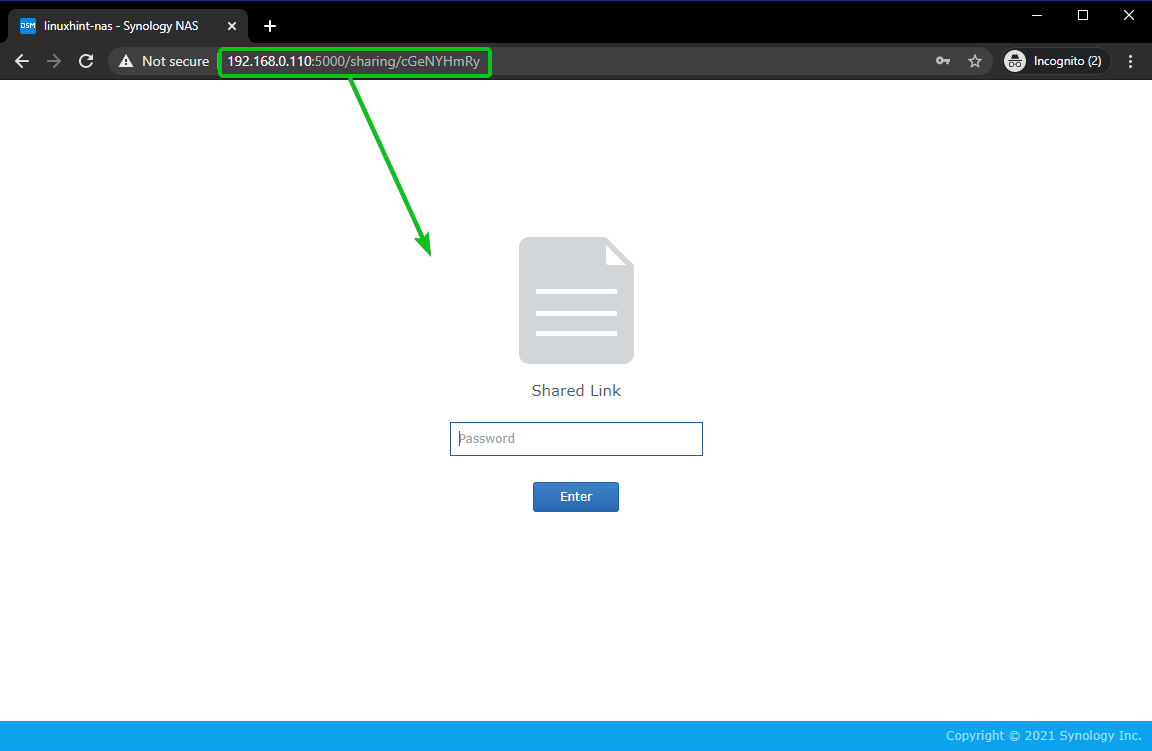The image size is (1152, 751).
Task: Close the linuxhint-nas tab
Action: pyautogui.click(x=231, y=26)
